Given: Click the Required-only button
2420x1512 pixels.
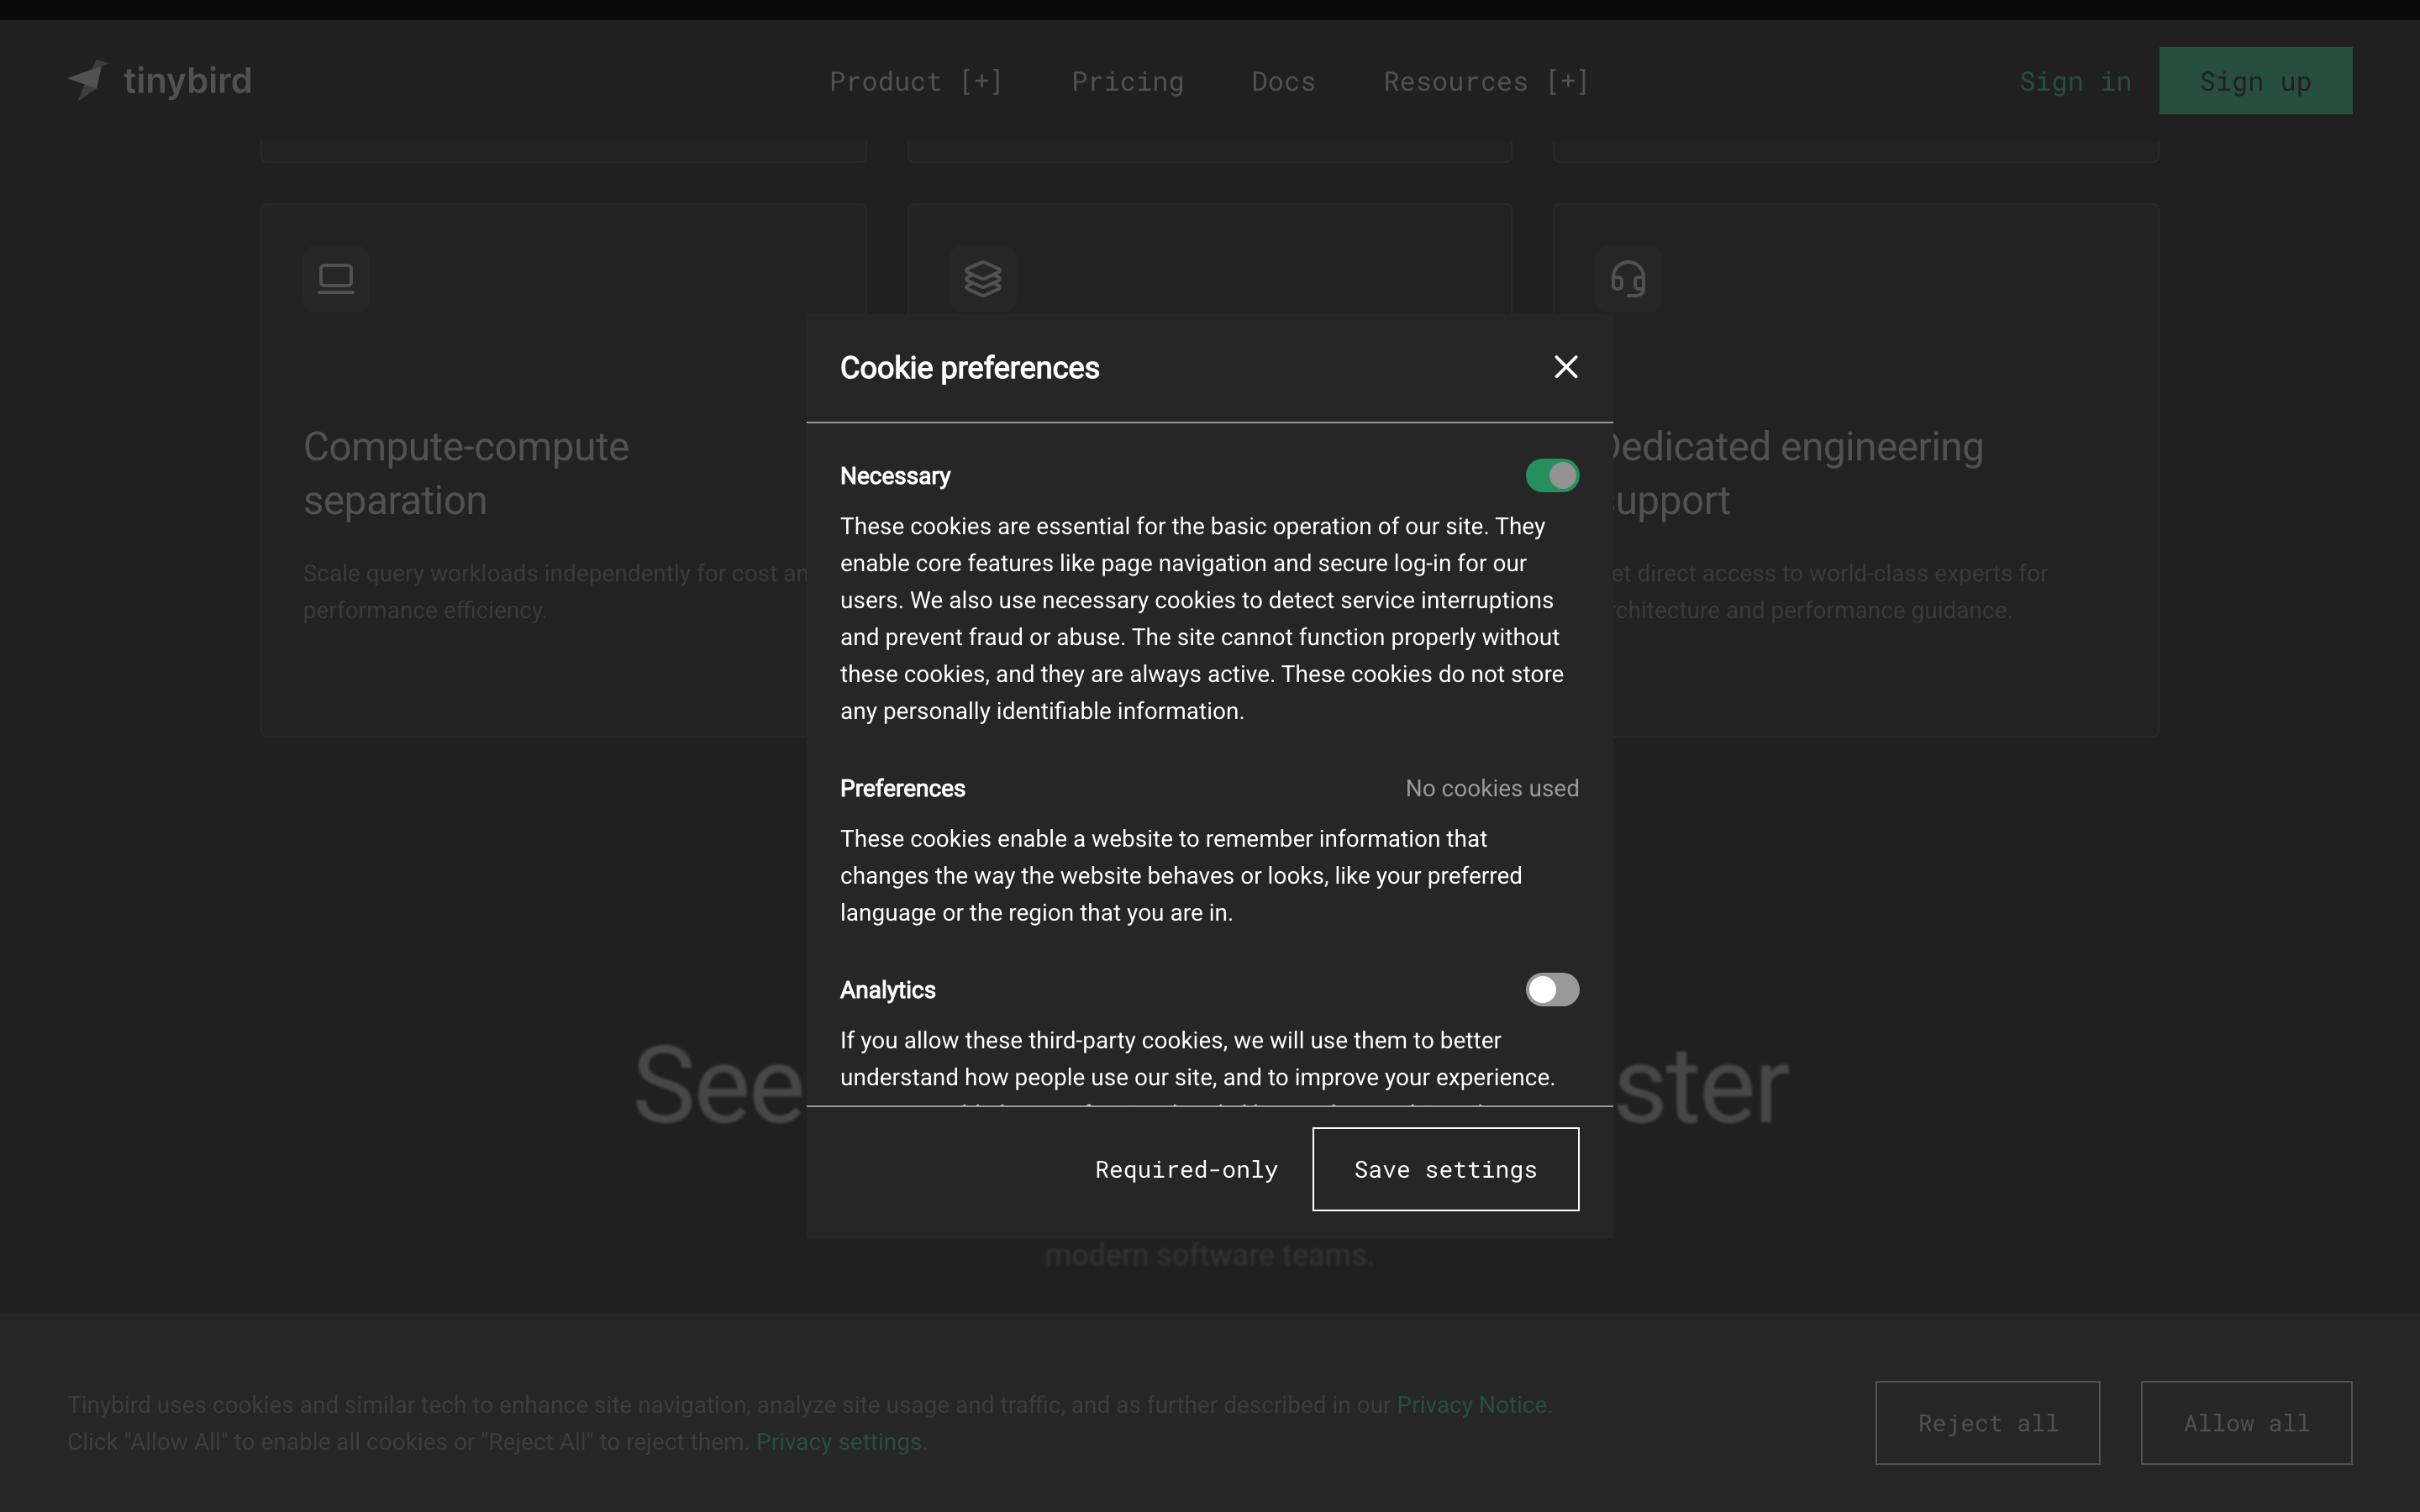Looking at the screenshot, I should point(1186,1169).
